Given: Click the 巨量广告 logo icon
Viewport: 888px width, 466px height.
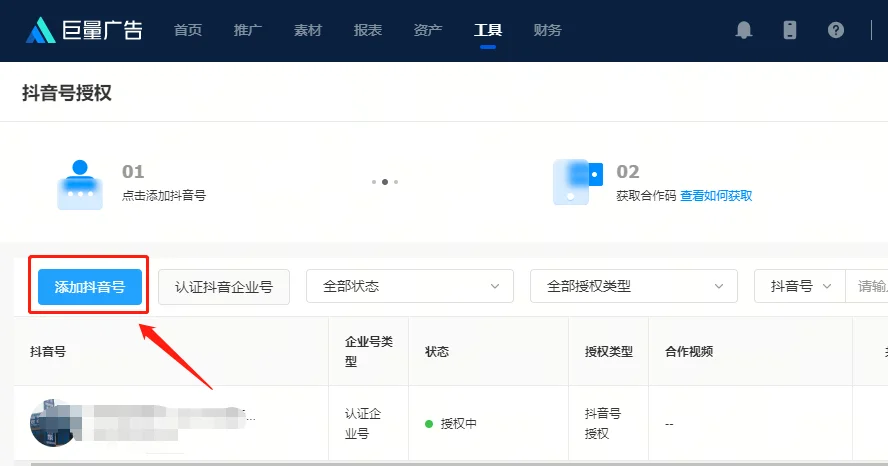Looking at the screenshot, I should coord(41,30).
